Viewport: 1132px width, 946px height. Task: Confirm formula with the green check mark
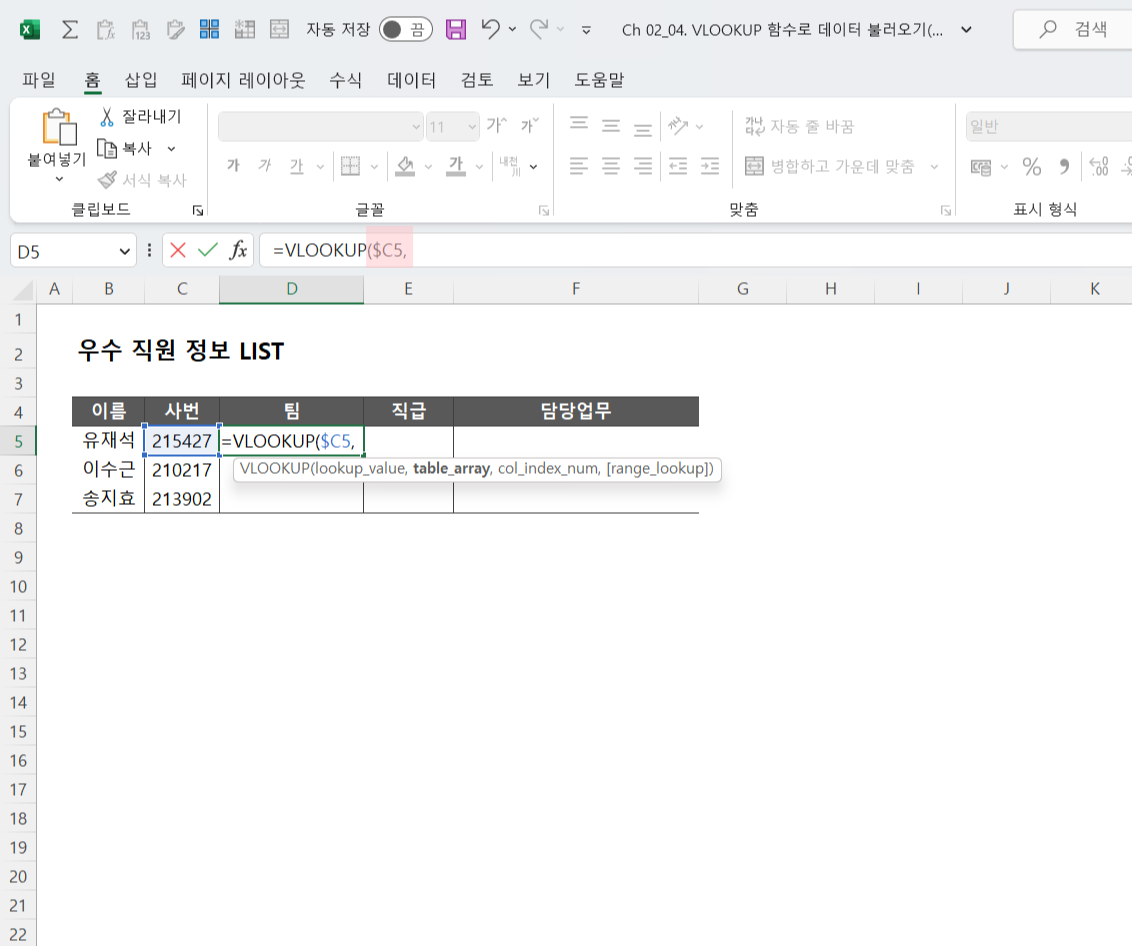208,250
